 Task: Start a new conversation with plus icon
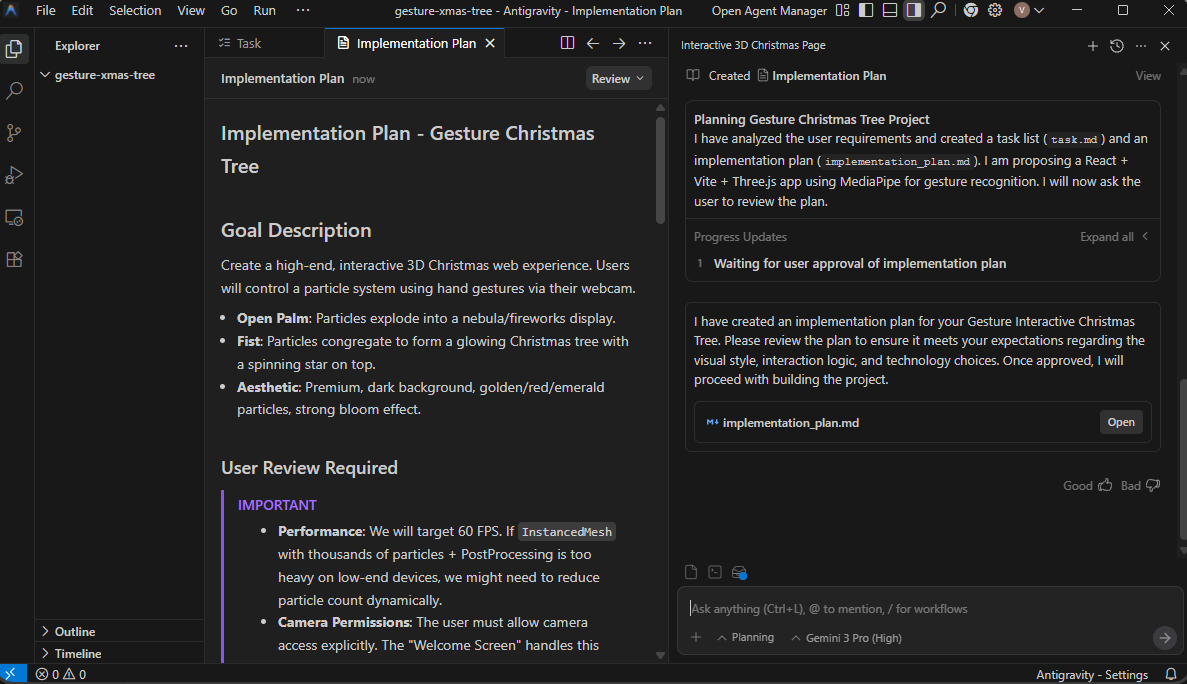click(1092, 46)
